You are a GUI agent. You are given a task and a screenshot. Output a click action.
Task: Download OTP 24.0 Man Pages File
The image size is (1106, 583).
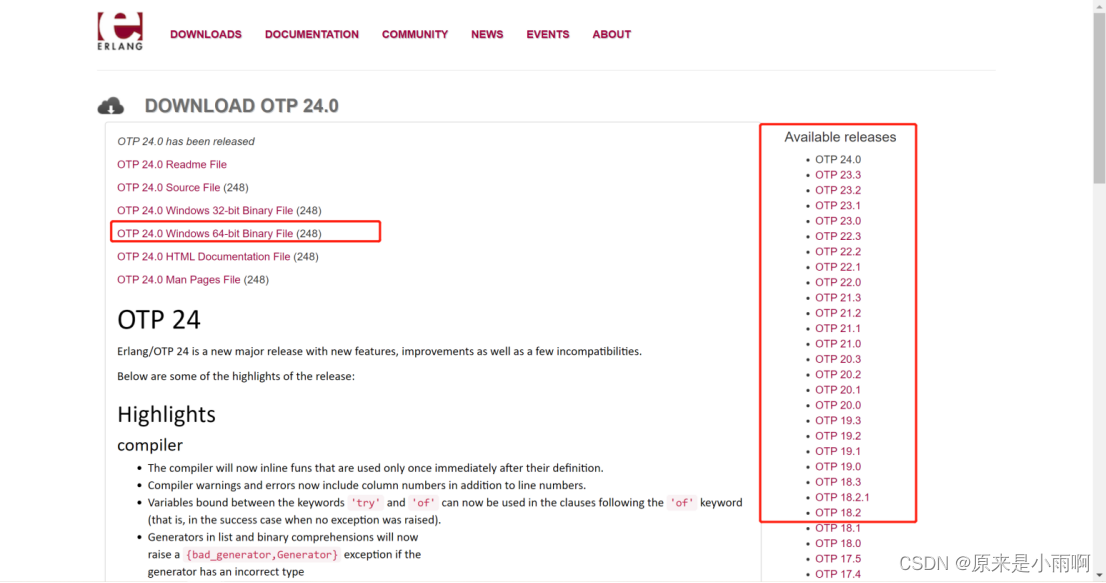pyautogui.click(x=178, y=280)
